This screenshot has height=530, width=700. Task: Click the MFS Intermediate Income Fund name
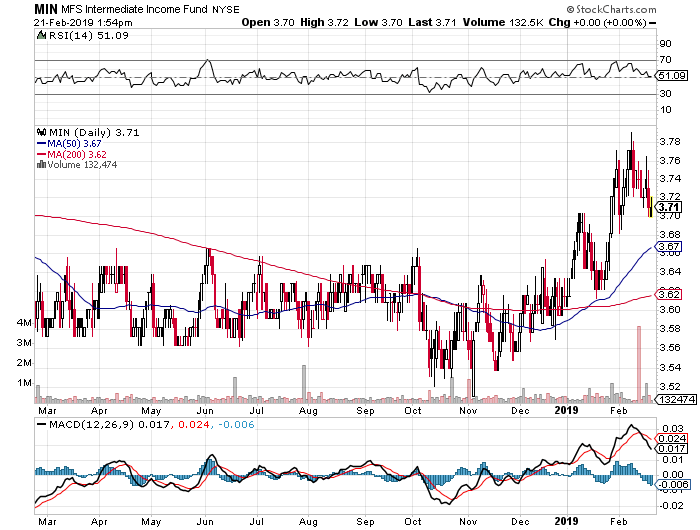134,9
